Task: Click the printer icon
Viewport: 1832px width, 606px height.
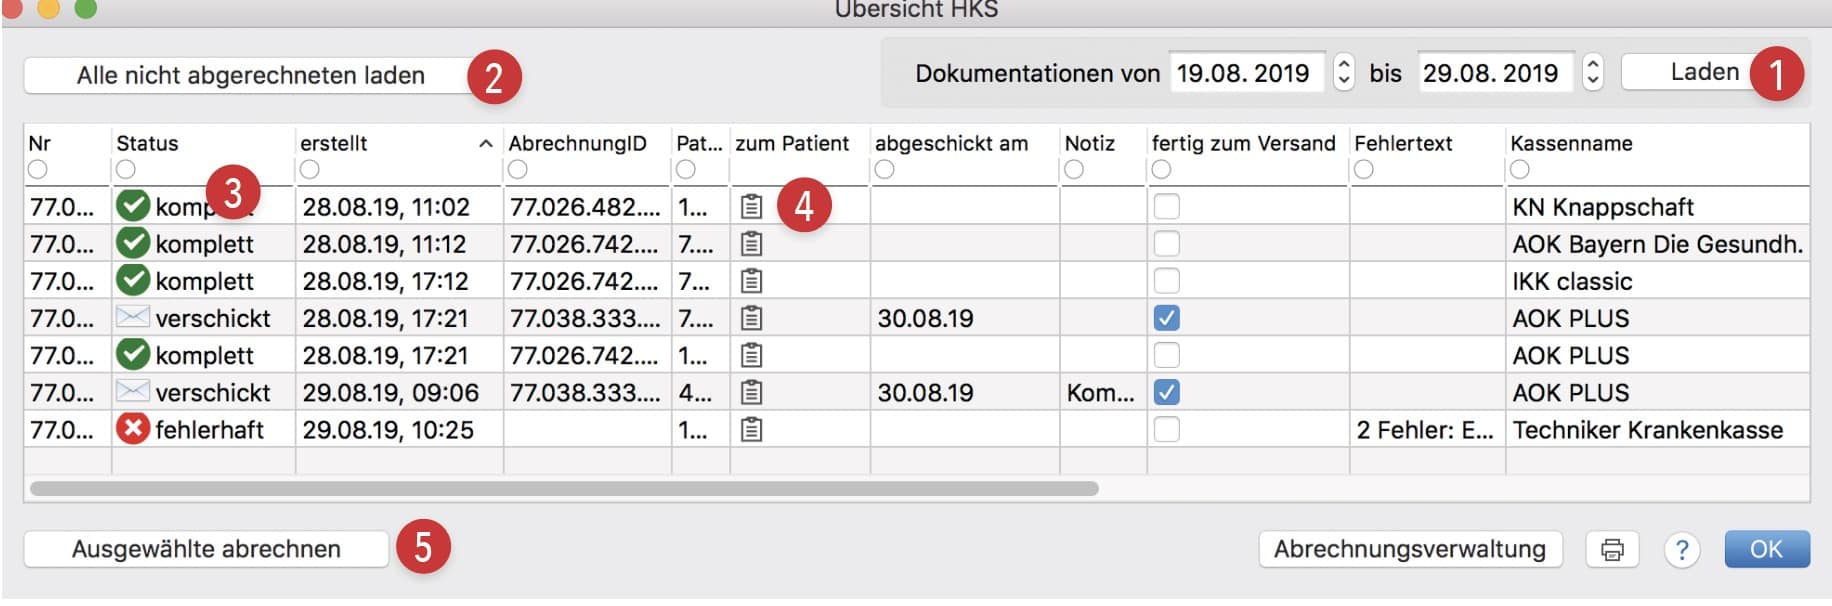Action: coord(1611,549)
